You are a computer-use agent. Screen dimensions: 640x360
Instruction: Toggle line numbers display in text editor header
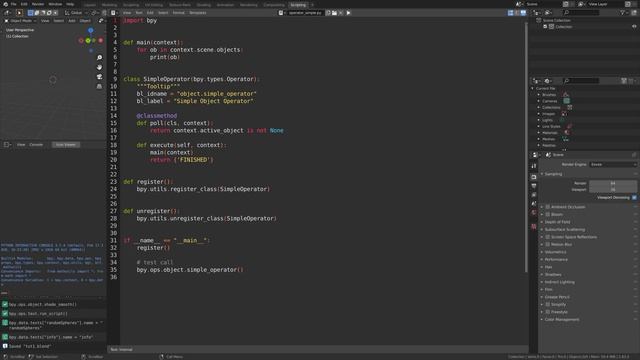(x=511, y=13)
